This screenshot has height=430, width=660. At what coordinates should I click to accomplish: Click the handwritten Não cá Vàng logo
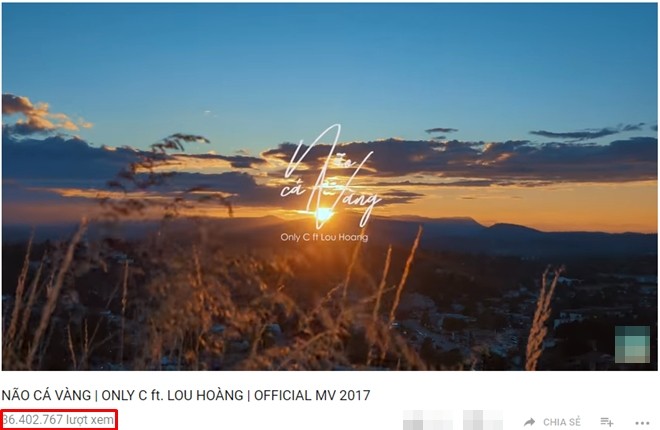pos(330,177)
